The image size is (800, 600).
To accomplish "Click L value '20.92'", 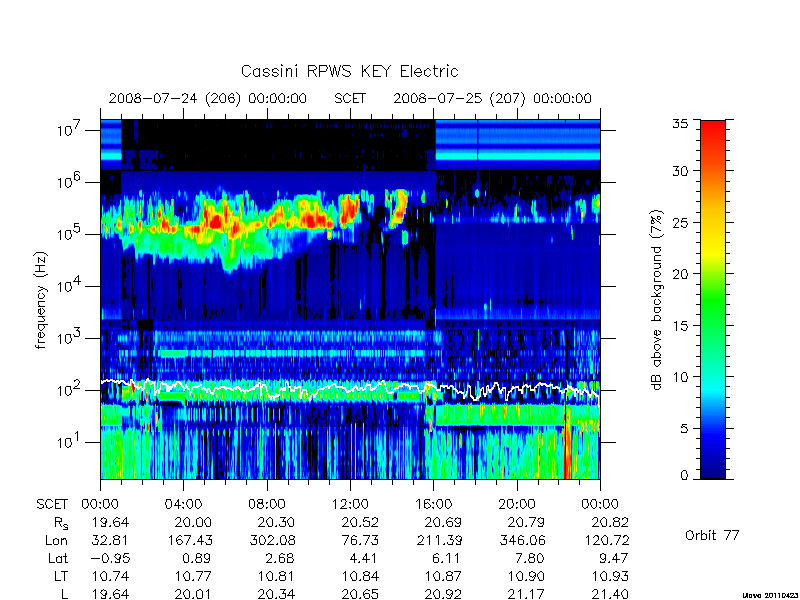I will [442, 594].
